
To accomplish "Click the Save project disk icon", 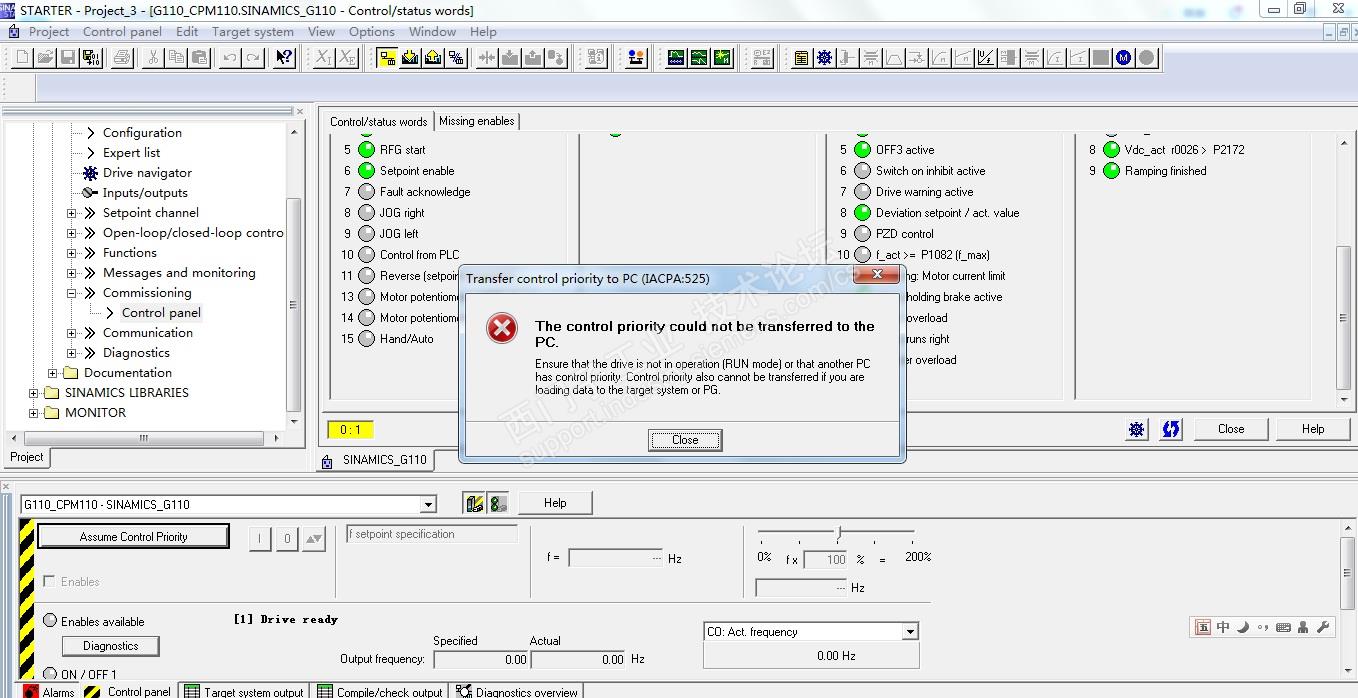I will (67, 58).
